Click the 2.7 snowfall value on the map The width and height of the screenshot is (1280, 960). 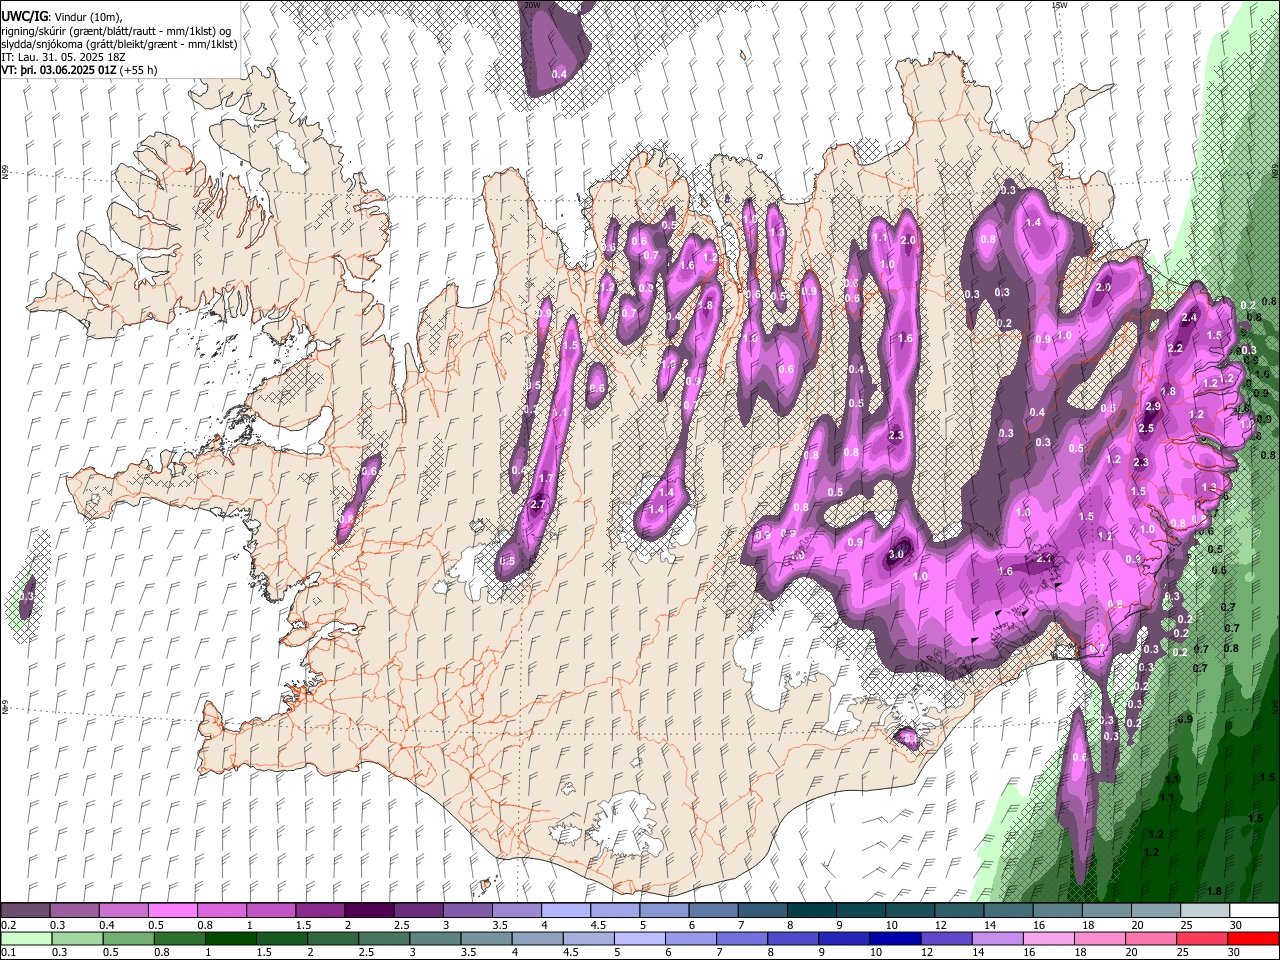point(537,504)
